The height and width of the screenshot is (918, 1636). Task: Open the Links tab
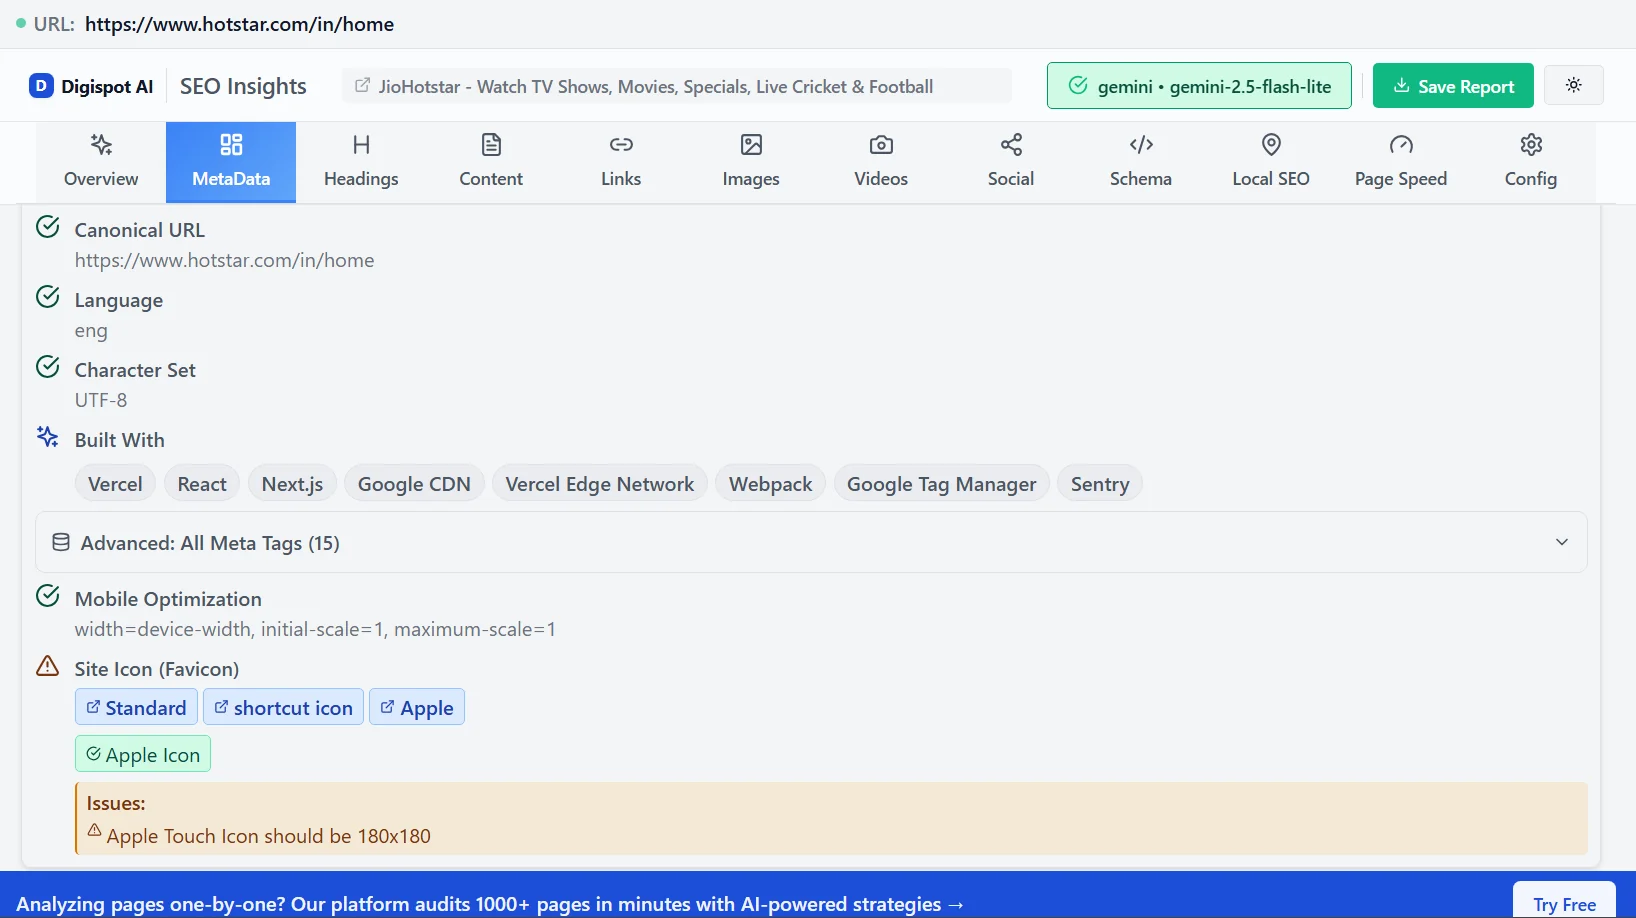[x=621, y=162]
